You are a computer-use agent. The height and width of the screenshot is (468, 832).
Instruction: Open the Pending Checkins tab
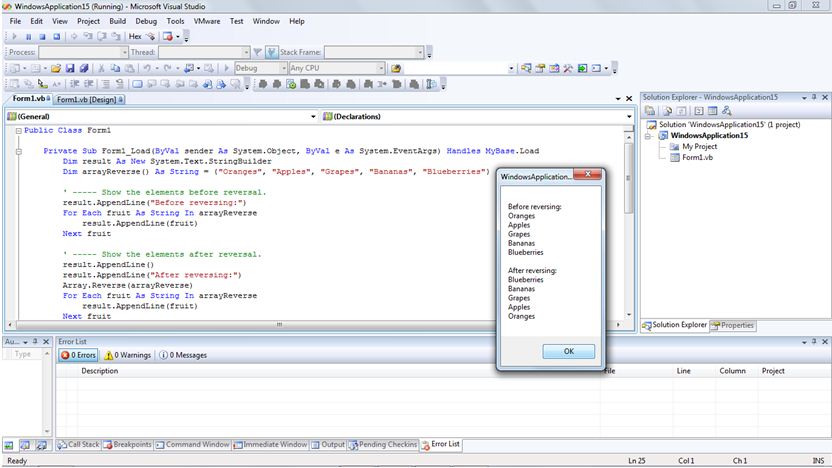tap(383, 445)
